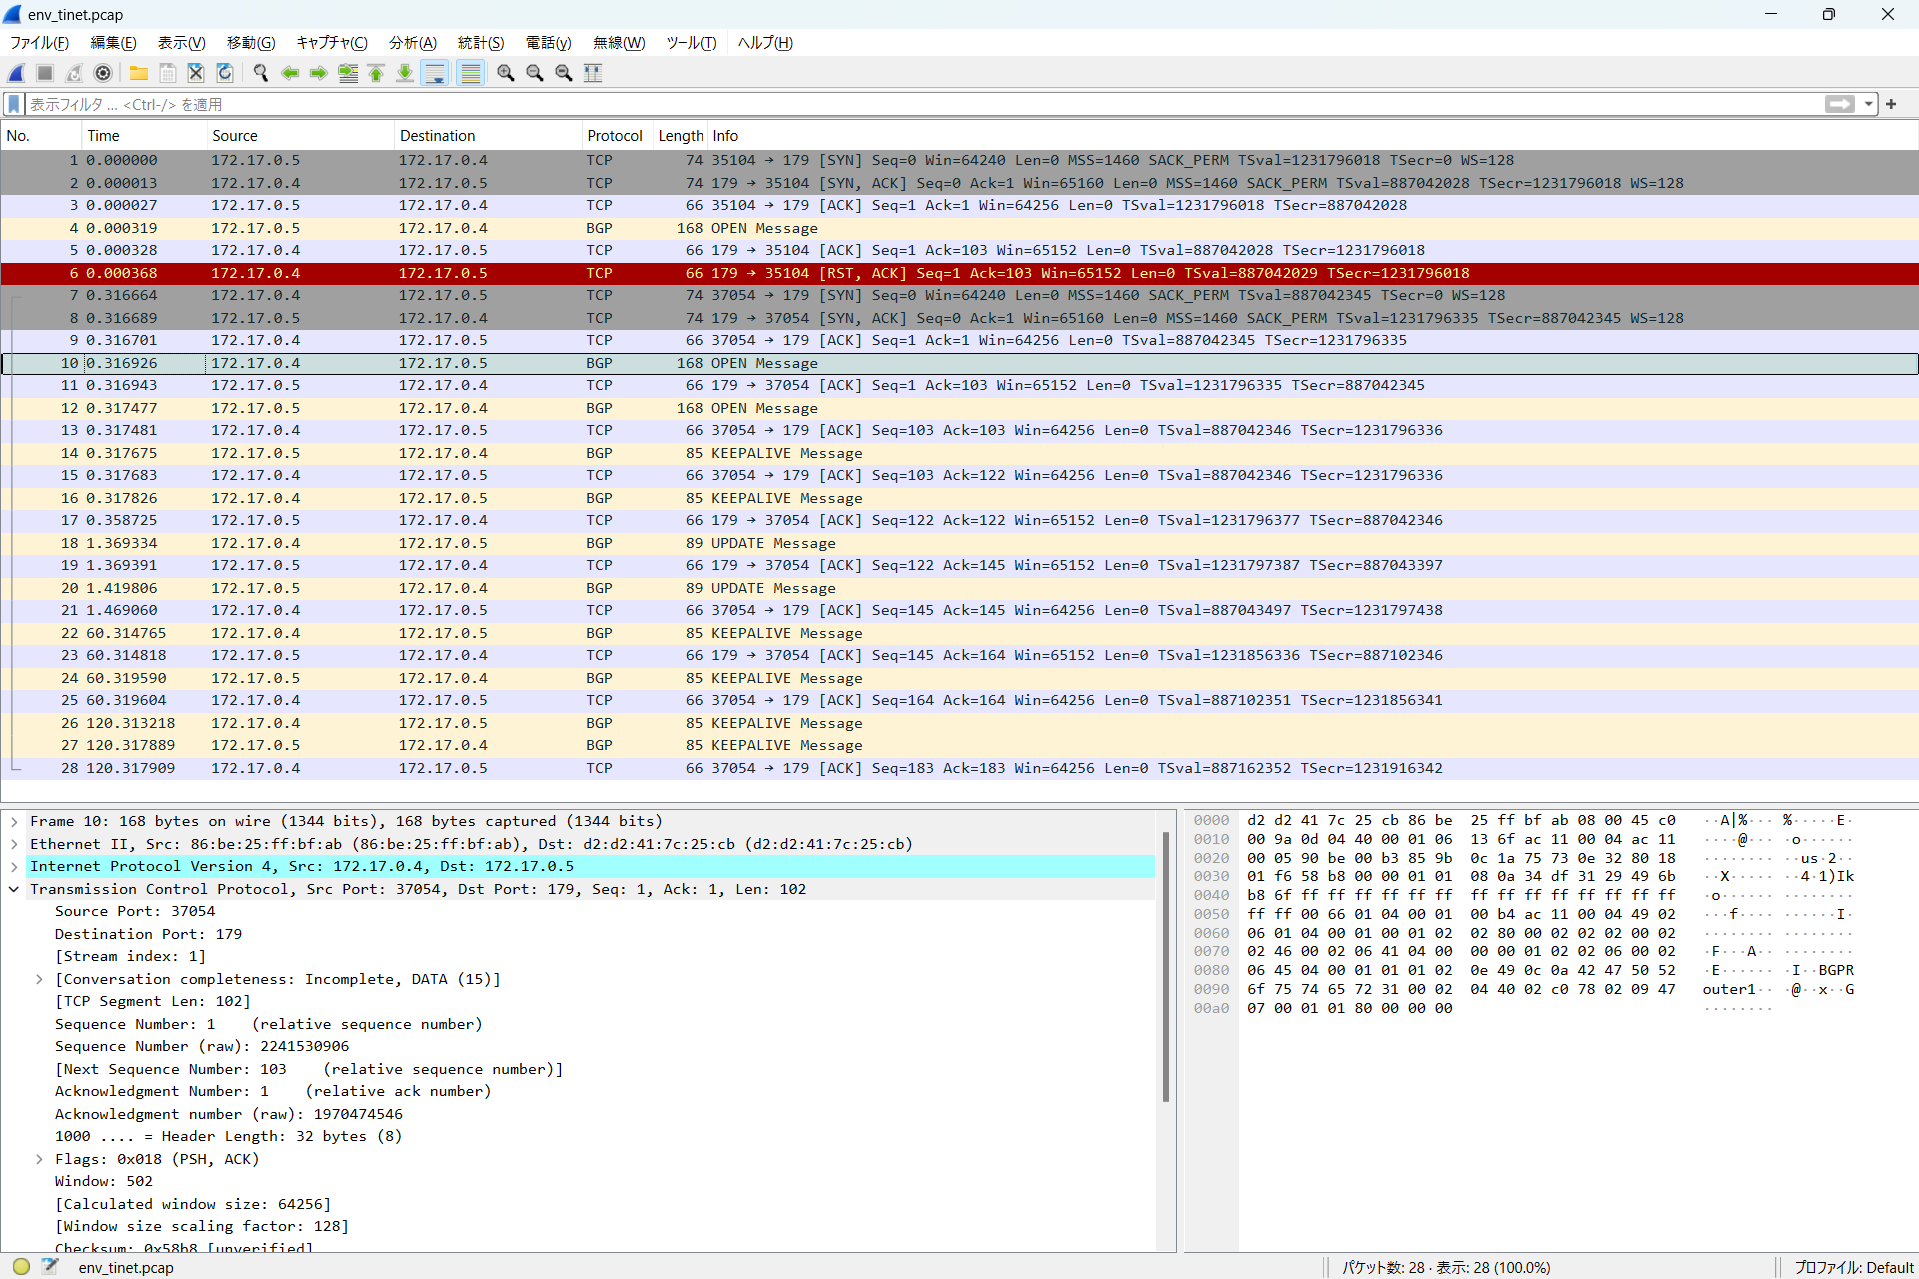
Task: Expand the Frame 10 tree row
Action: pyautogui.click(x=14, y=821)
